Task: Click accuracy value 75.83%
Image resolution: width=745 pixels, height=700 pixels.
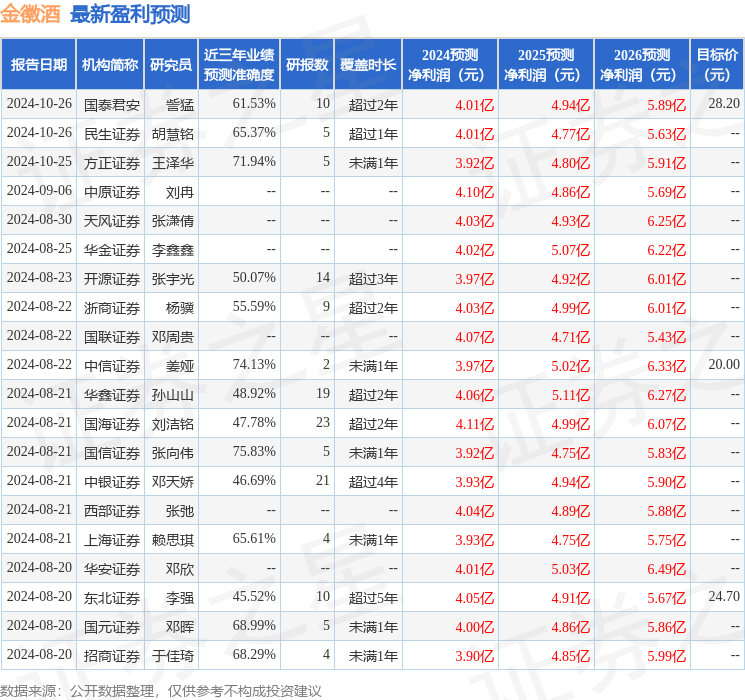Action: click(254, 451)
